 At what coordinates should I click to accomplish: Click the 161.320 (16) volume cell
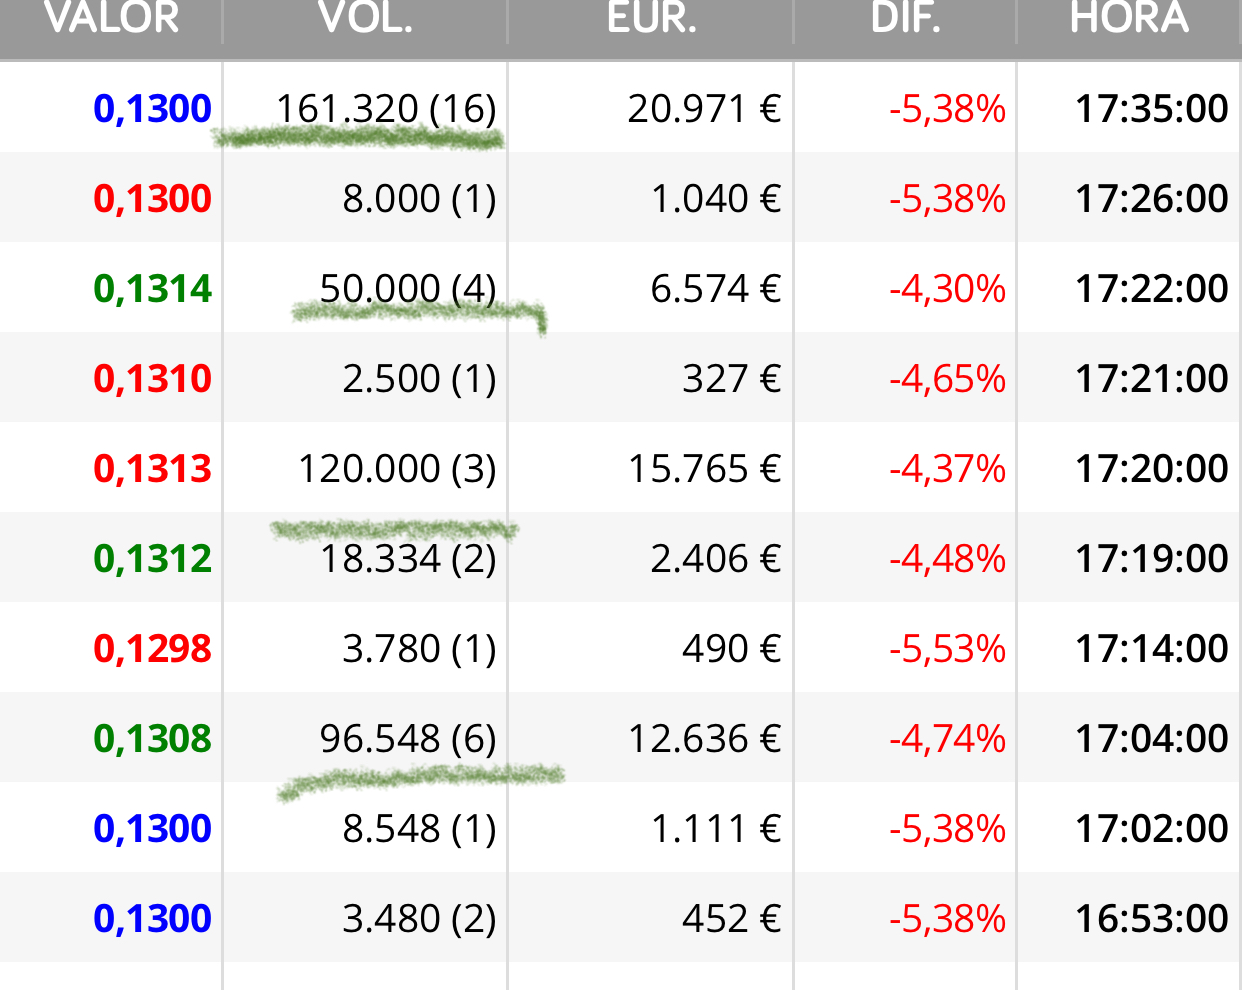[386, 109]
